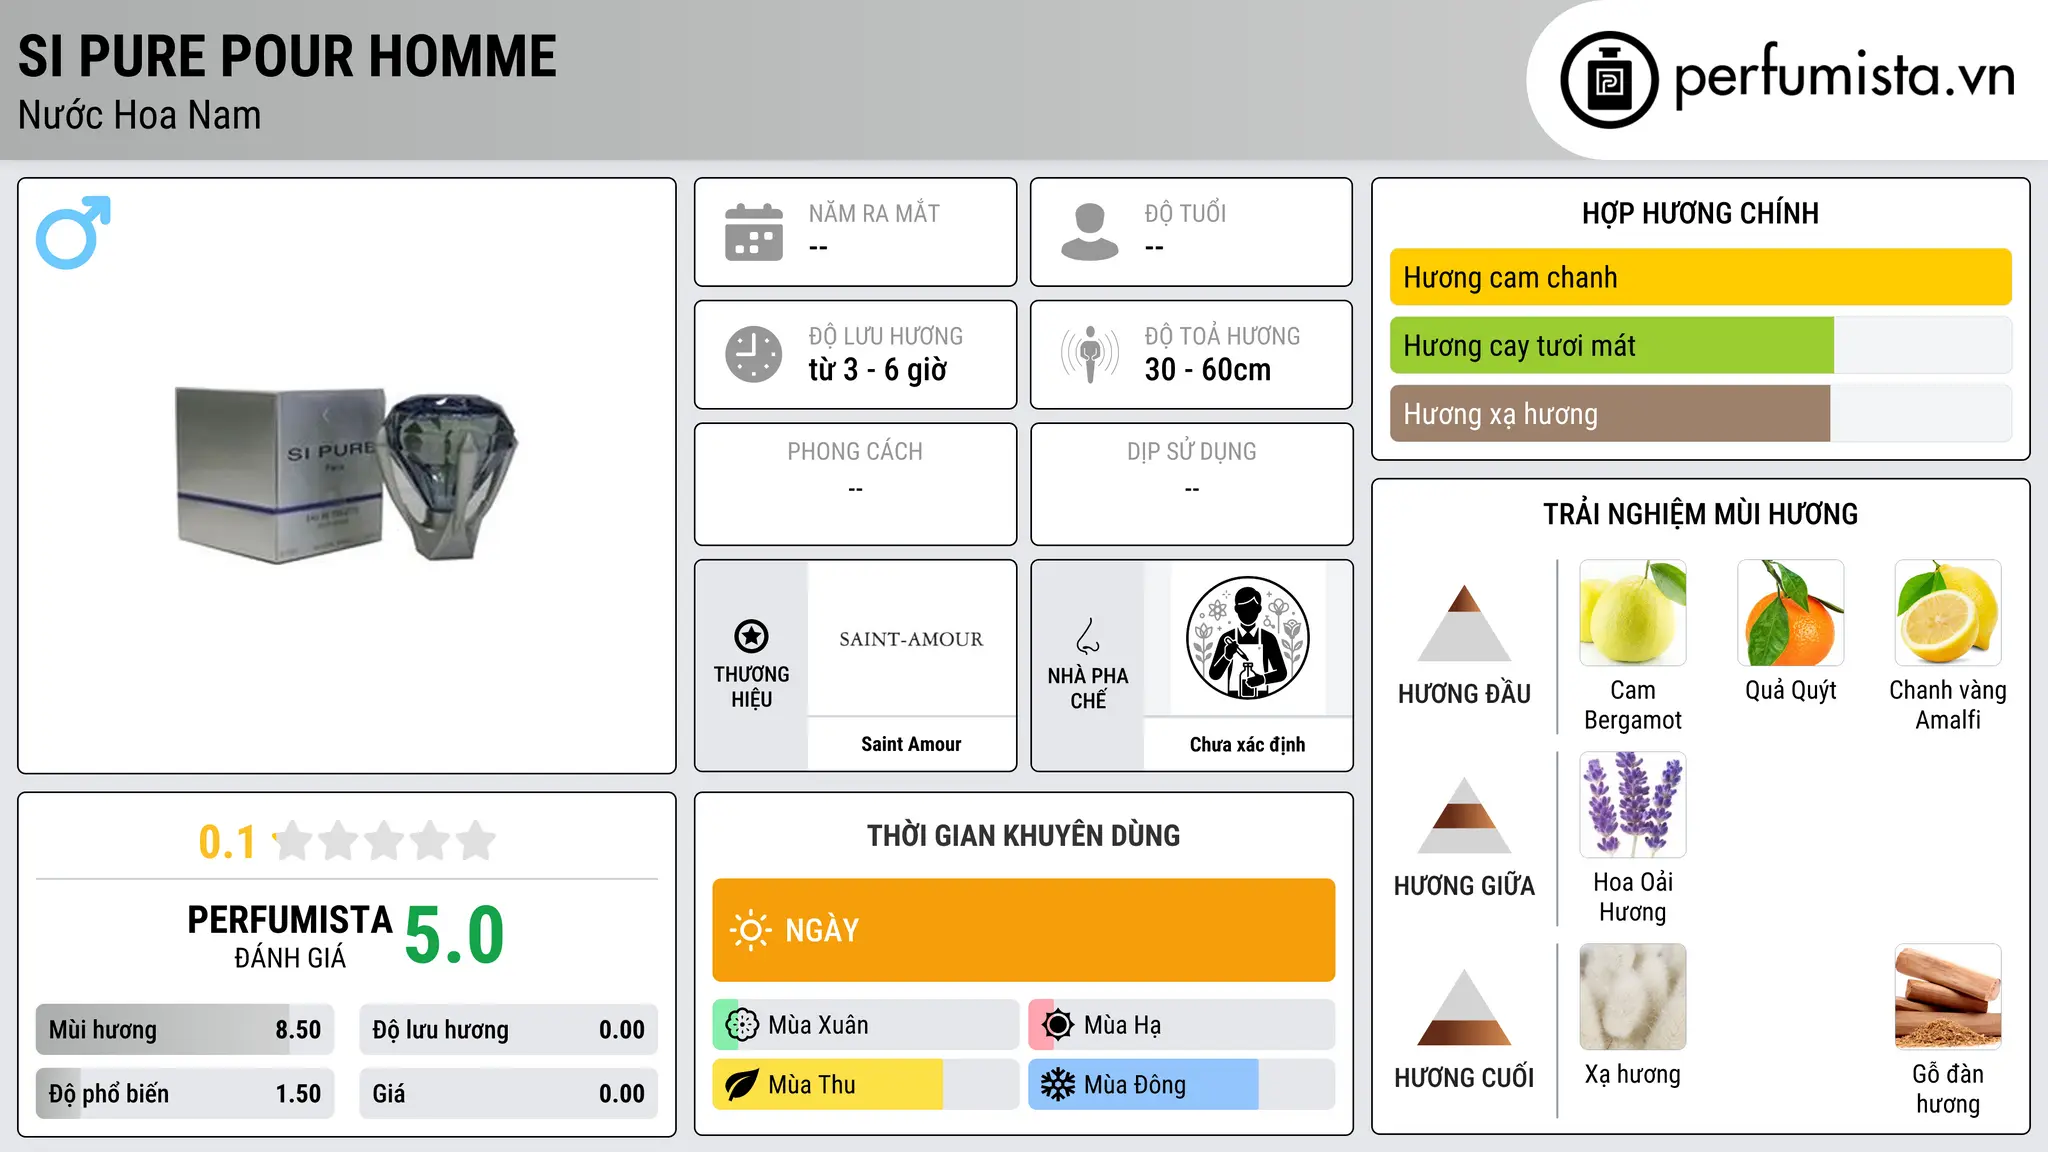Click the green 5.0 Perfumista score
Viewport: 2048px width, 1152px height.
(455, 936)
